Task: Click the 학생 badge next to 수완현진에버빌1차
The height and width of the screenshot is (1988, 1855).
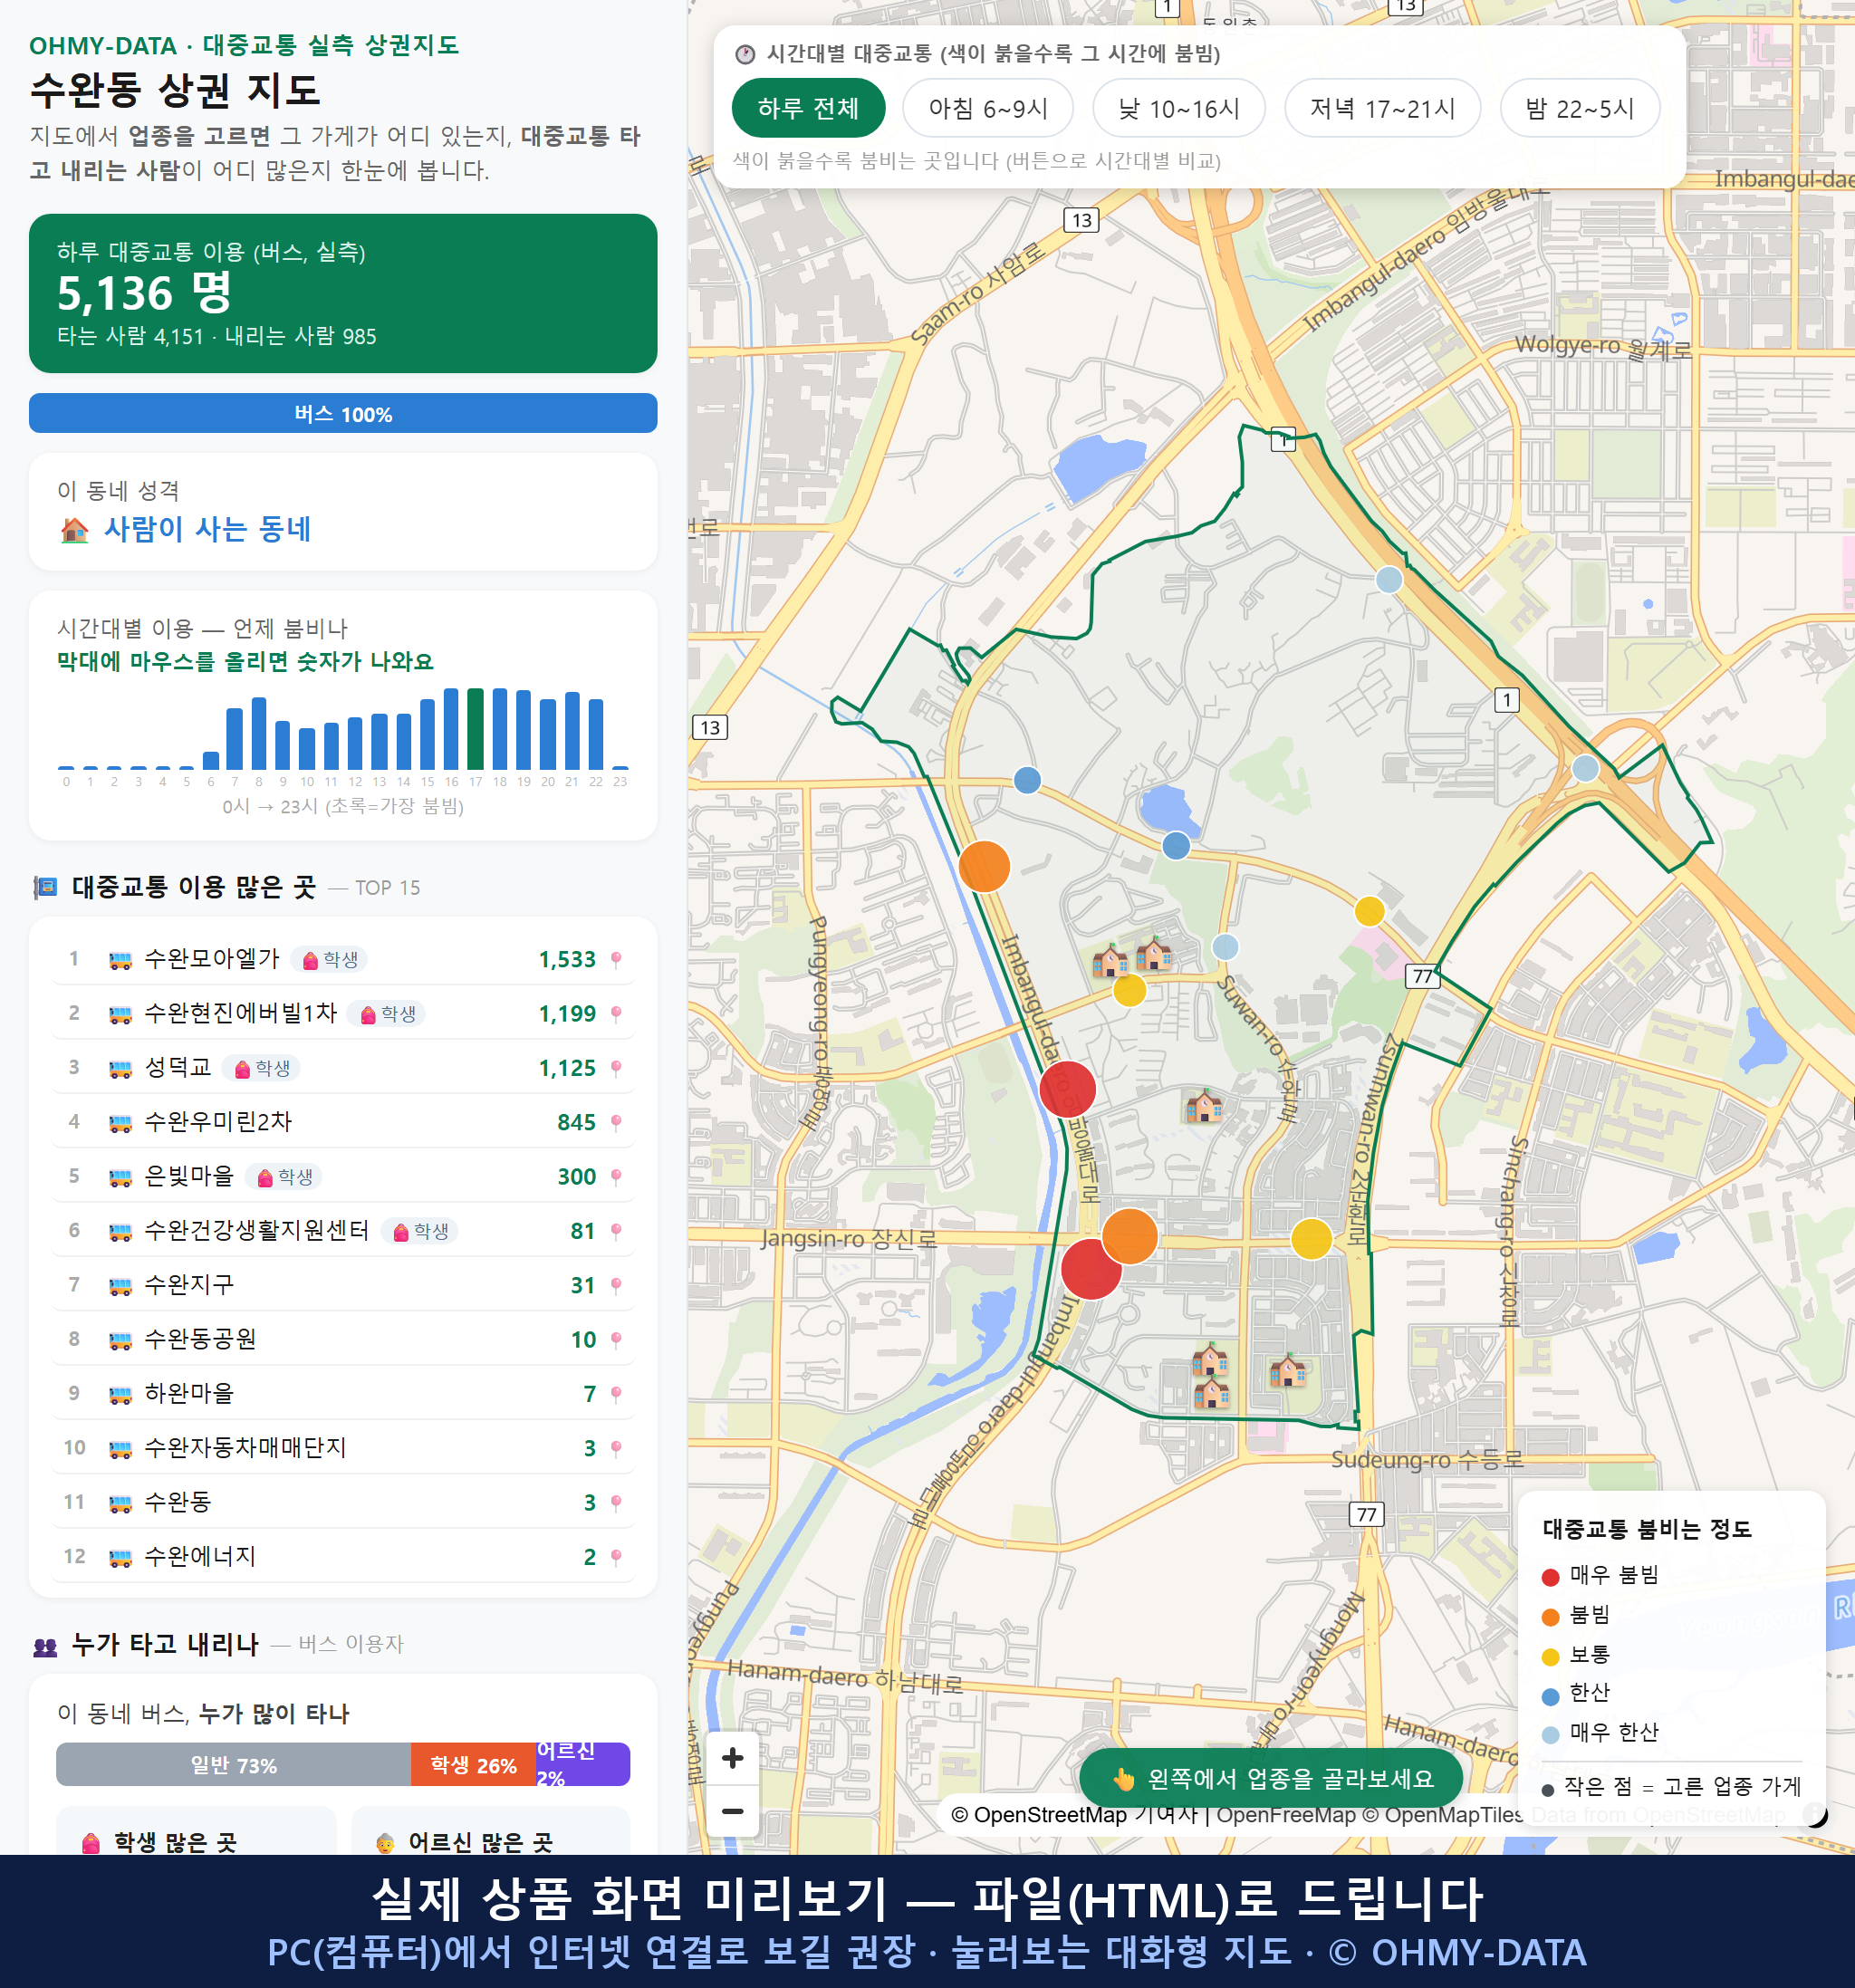Action: (387, 1014)
